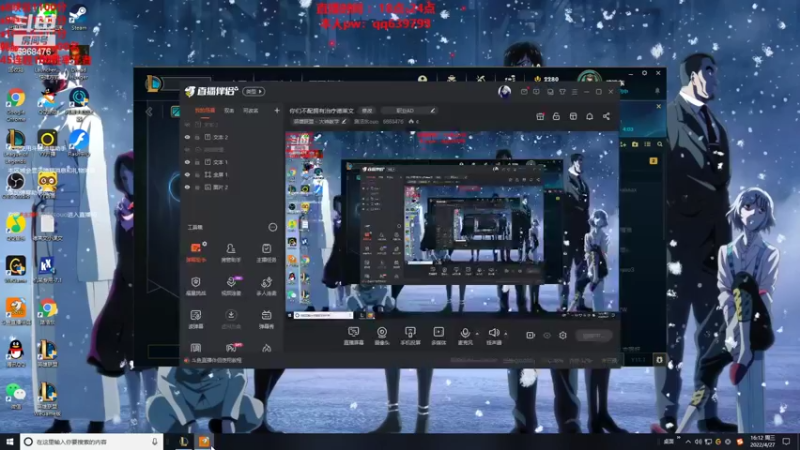The height and width of the screenshot is (450, 800).
Task: Click the back chevron in League client
Action: [x=149, y=111]
